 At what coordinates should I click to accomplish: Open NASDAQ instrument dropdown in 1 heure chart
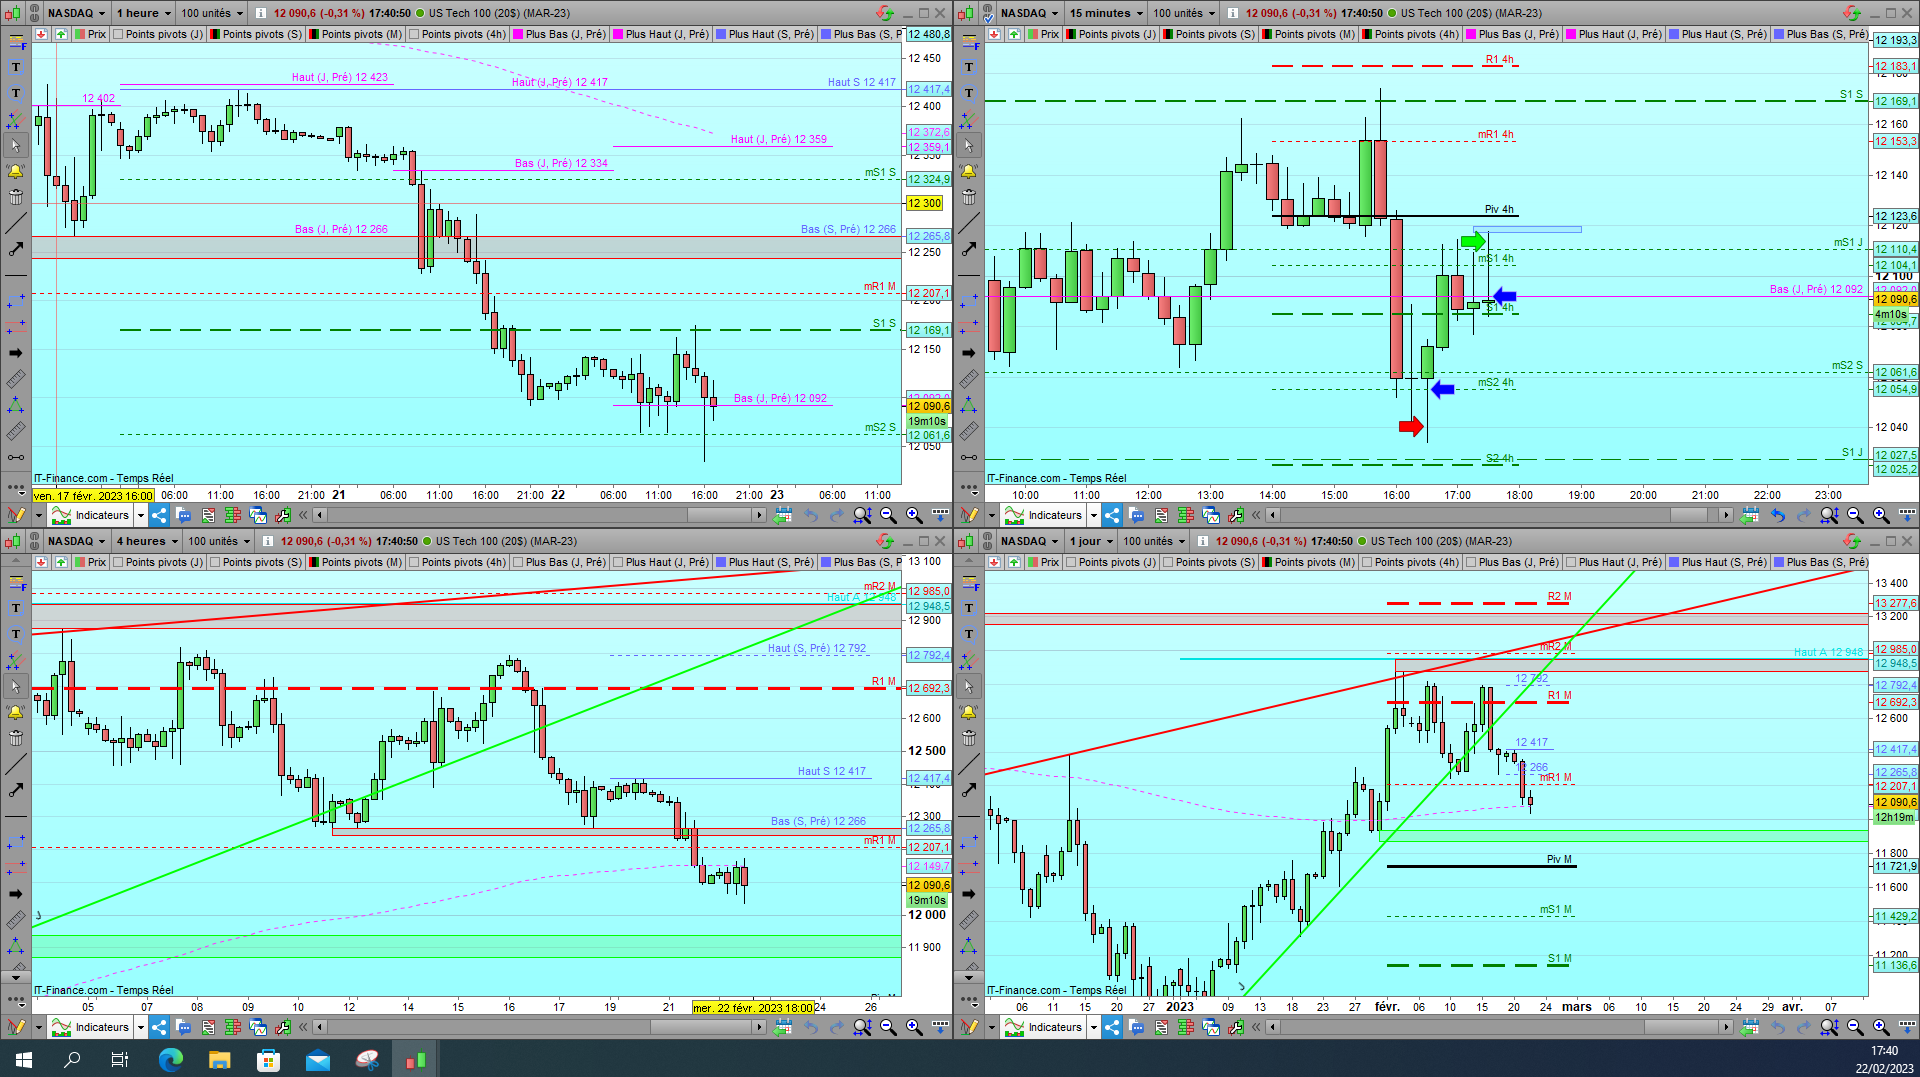(77, 13)
